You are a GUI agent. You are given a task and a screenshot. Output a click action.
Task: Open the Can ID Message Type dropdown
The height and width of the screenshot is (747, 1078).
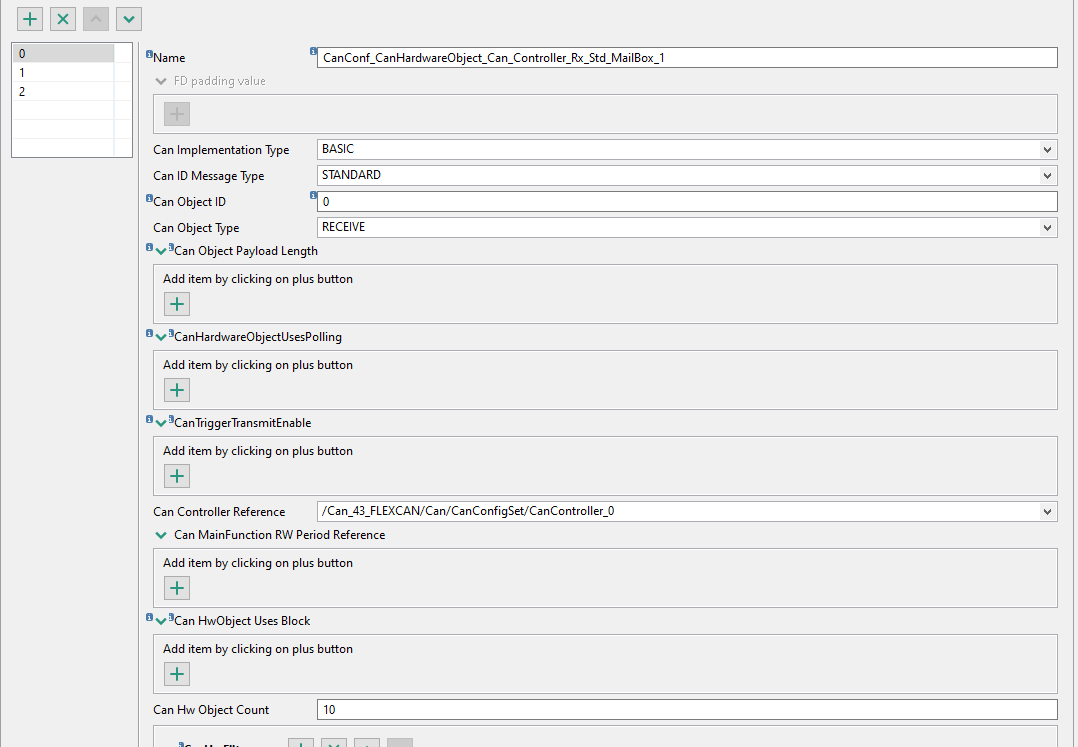tap(1047, 176)
